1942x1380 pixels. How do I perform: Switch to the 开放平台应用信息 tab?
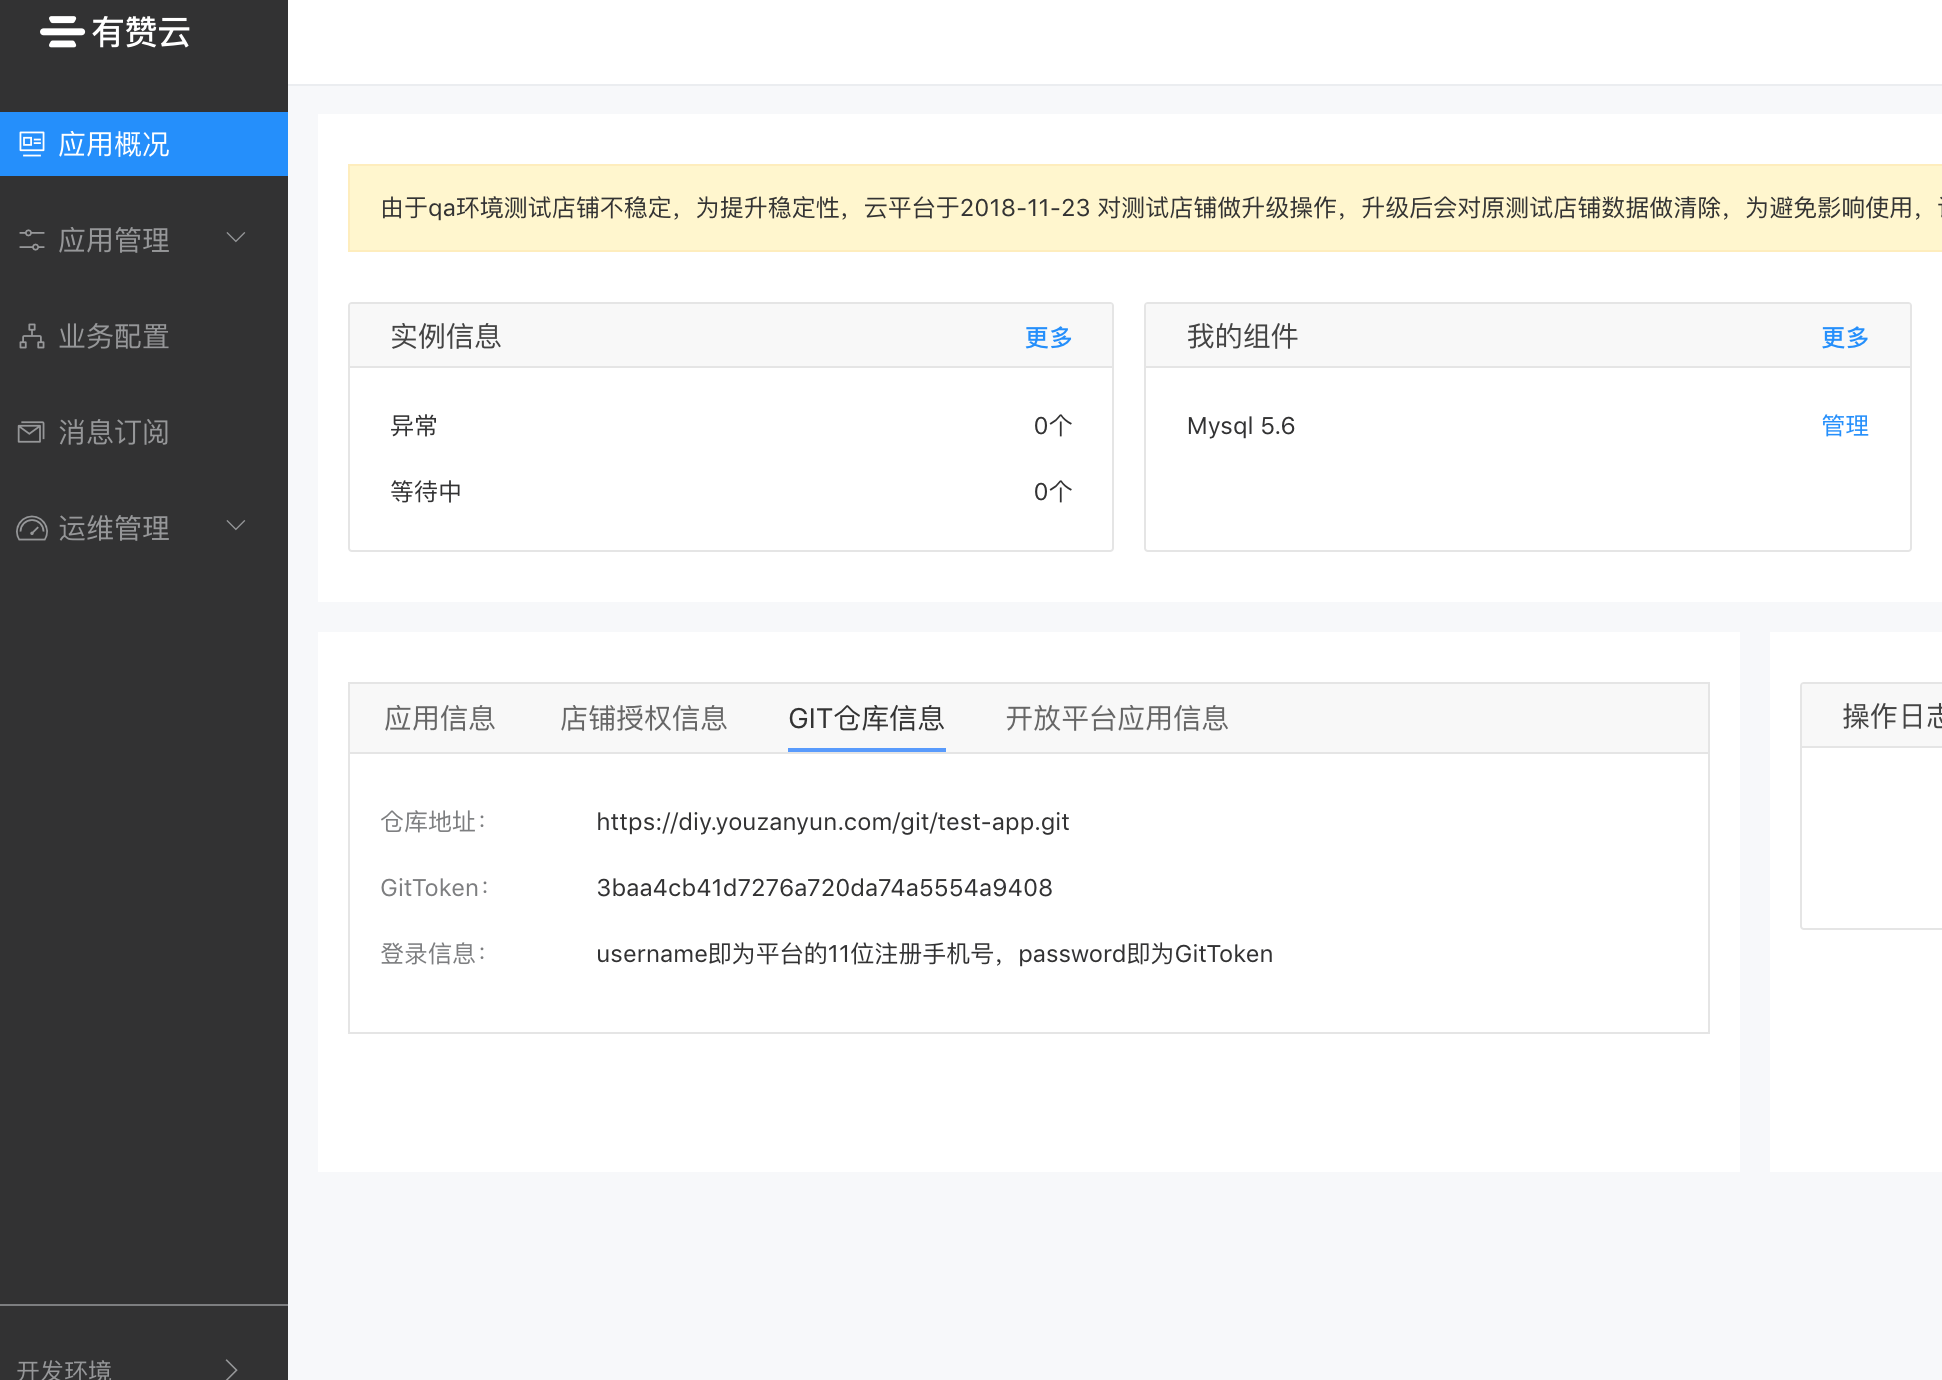pos(1117,718)
